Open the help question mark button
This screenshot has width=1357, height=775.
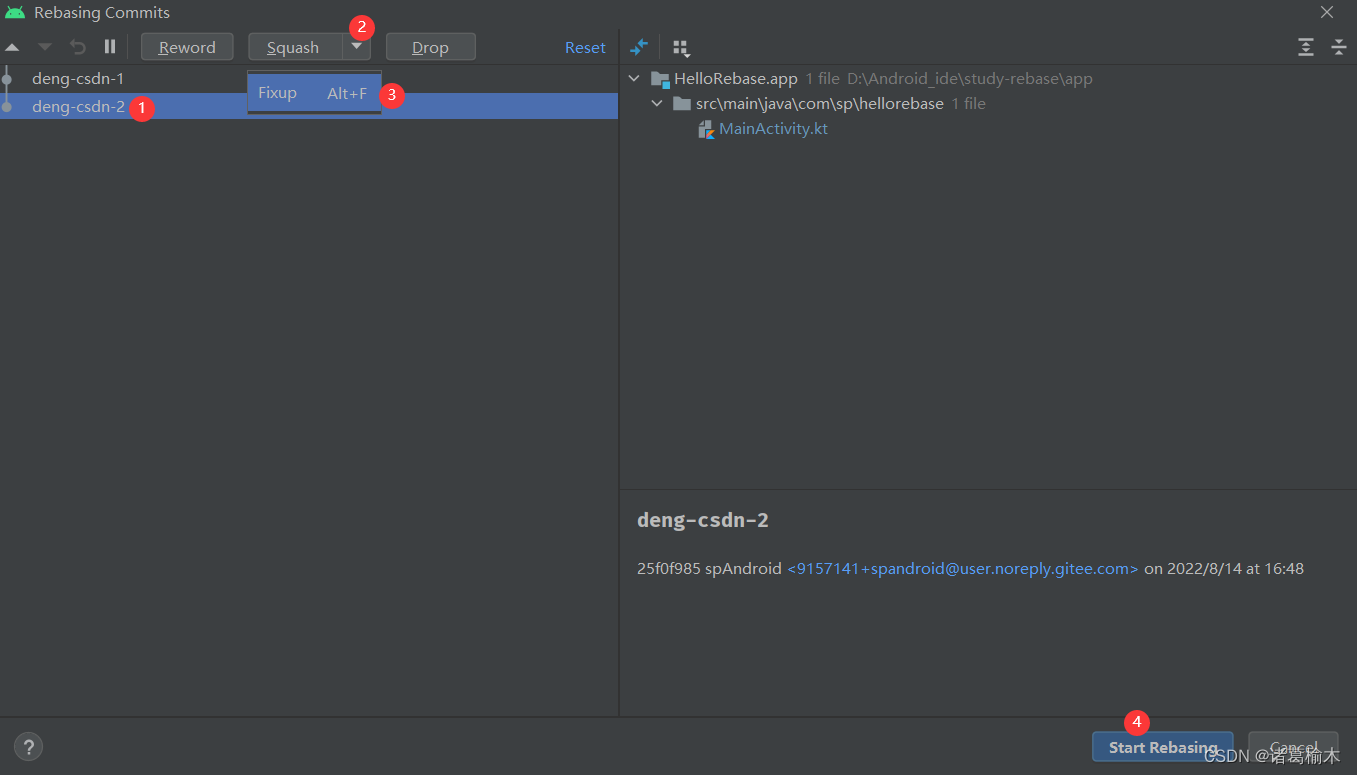click(28, 746)
